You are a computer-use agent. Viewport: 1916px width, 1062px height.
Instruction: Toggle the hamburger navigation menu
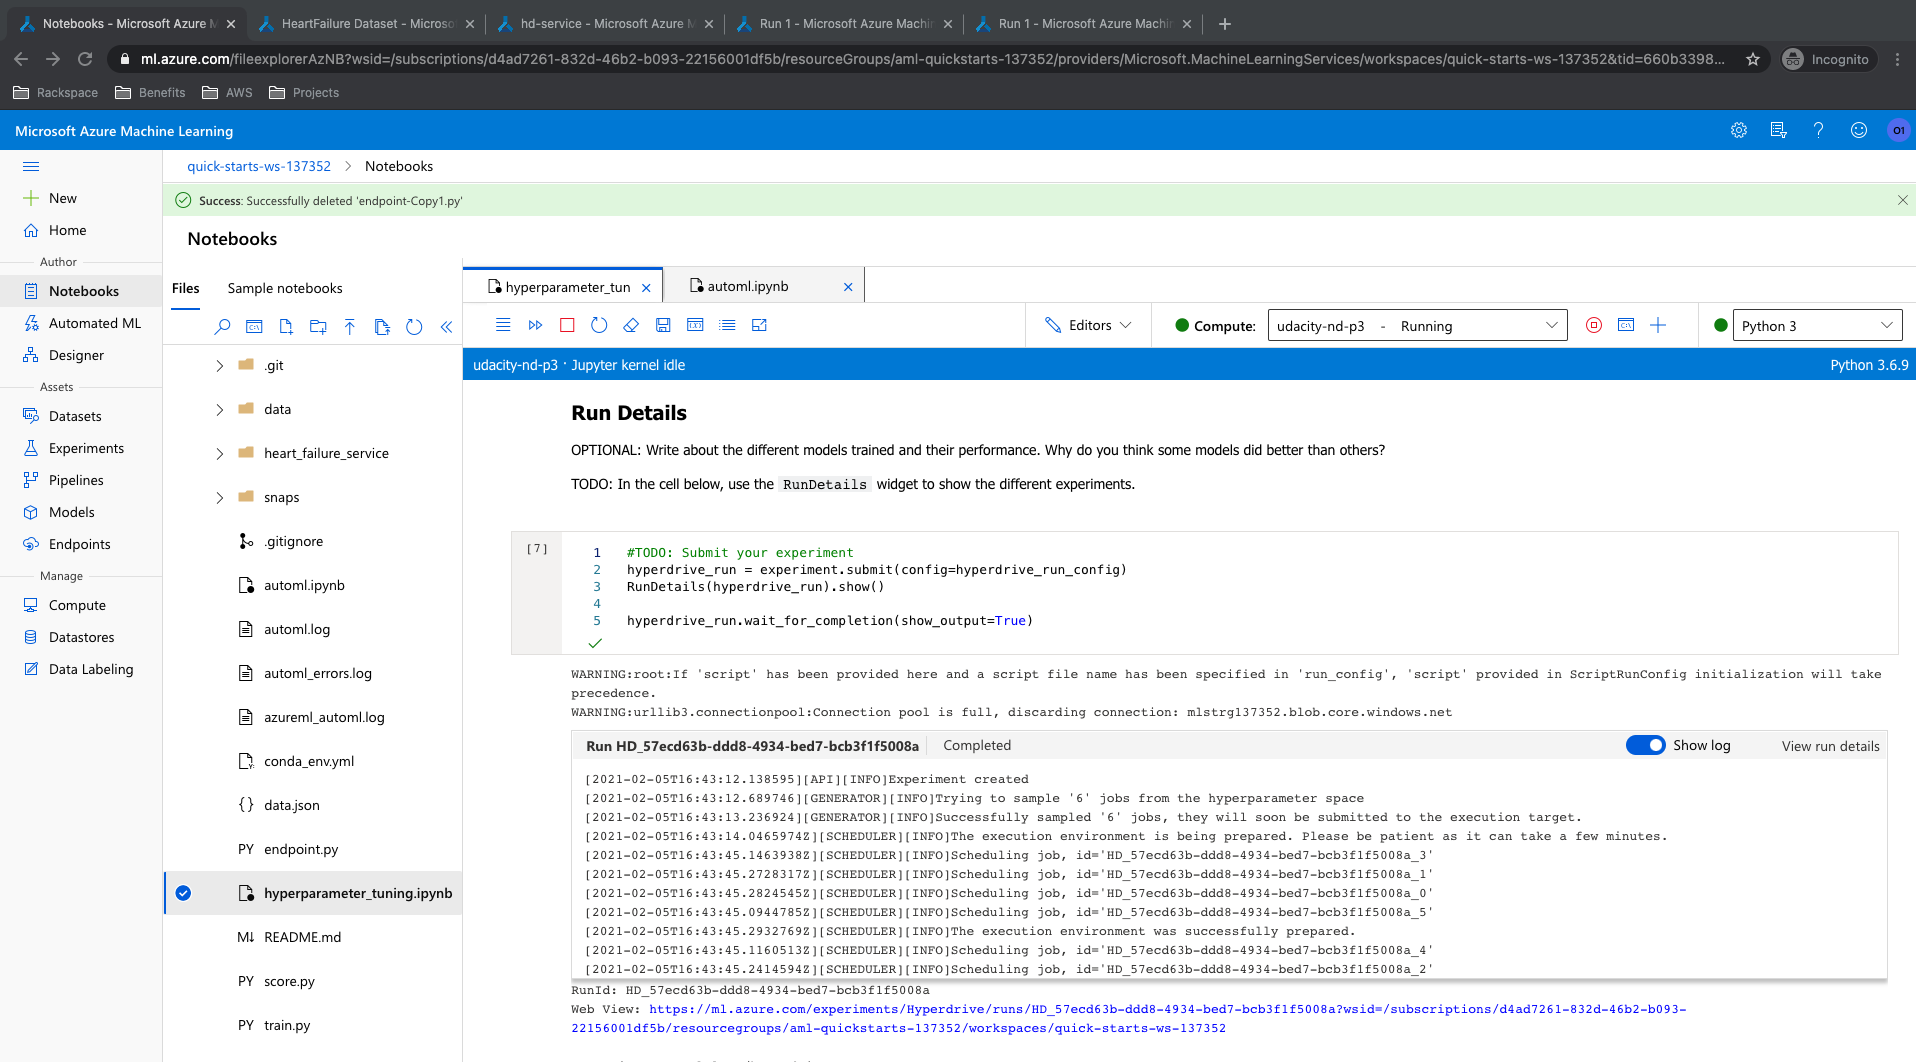31,167
